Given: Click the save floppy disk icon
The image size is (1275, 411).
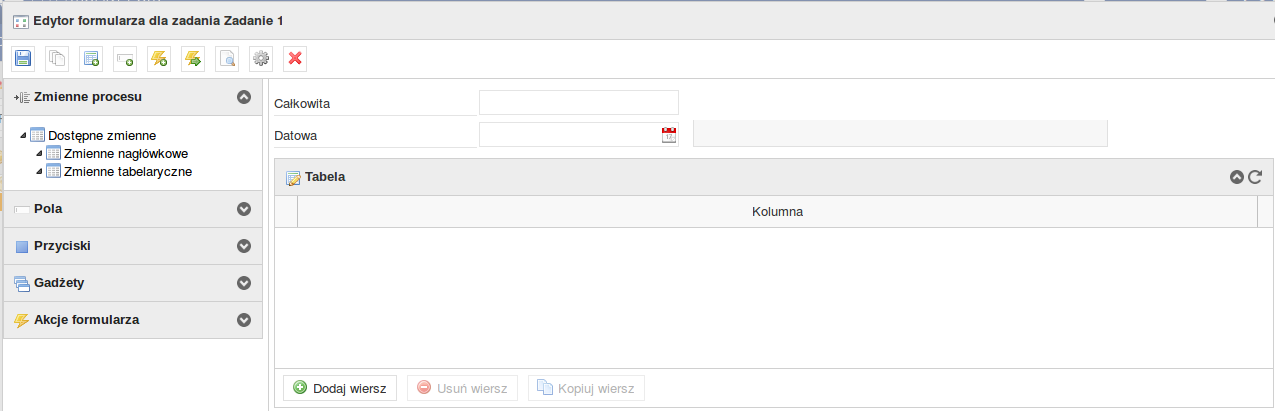Looking at the screenshot, I should 24,59.
